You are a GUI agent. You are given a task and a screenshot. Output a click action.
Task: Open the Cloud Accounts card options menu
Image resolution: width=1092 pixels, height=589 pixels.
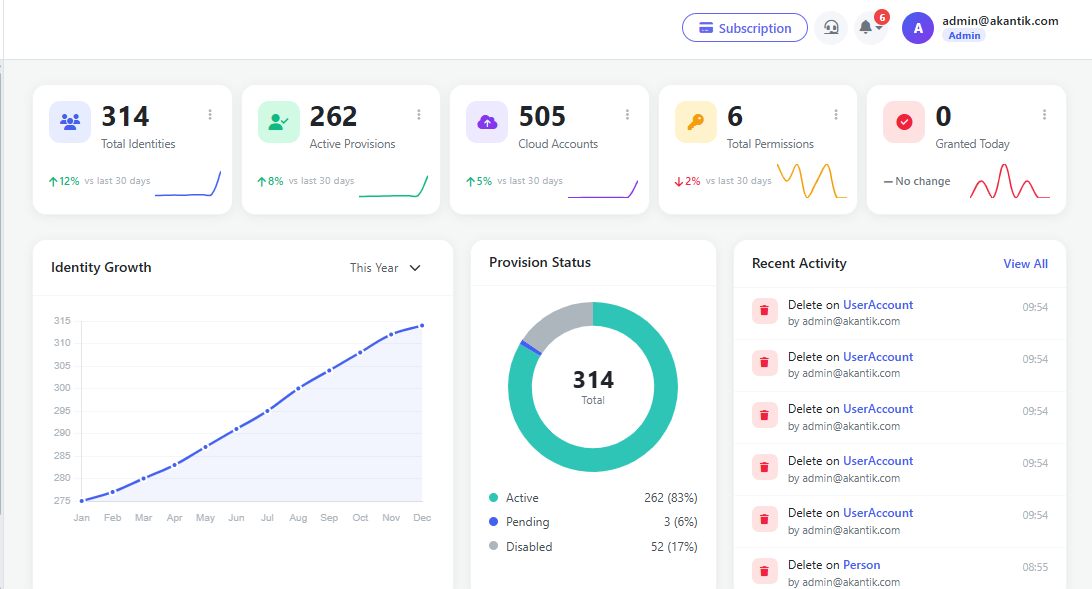coord(627,115)
